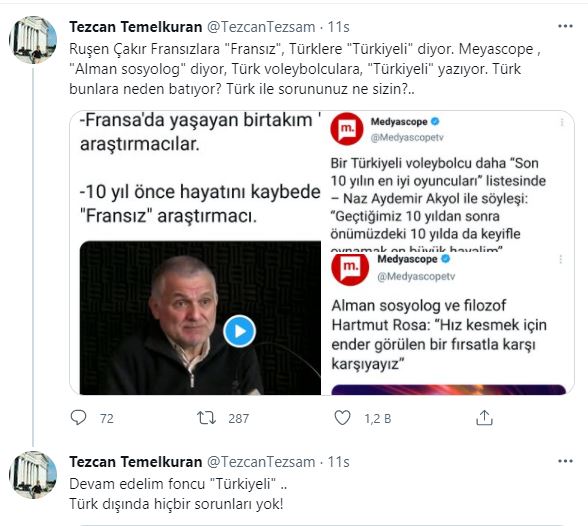Open the second tweet's three-dot more menu
Viewport: 588px width, 526px height.
[x=565, y=461]
